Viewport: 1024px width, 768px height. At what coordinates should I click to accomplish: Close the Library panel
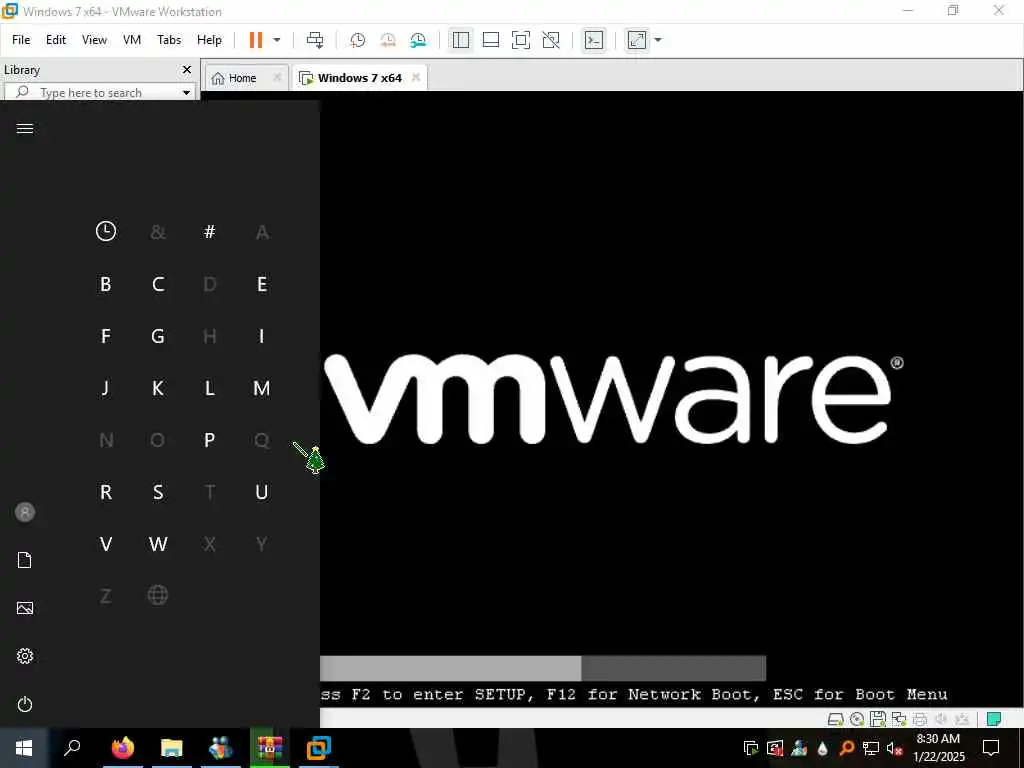(x=187, y=69)
